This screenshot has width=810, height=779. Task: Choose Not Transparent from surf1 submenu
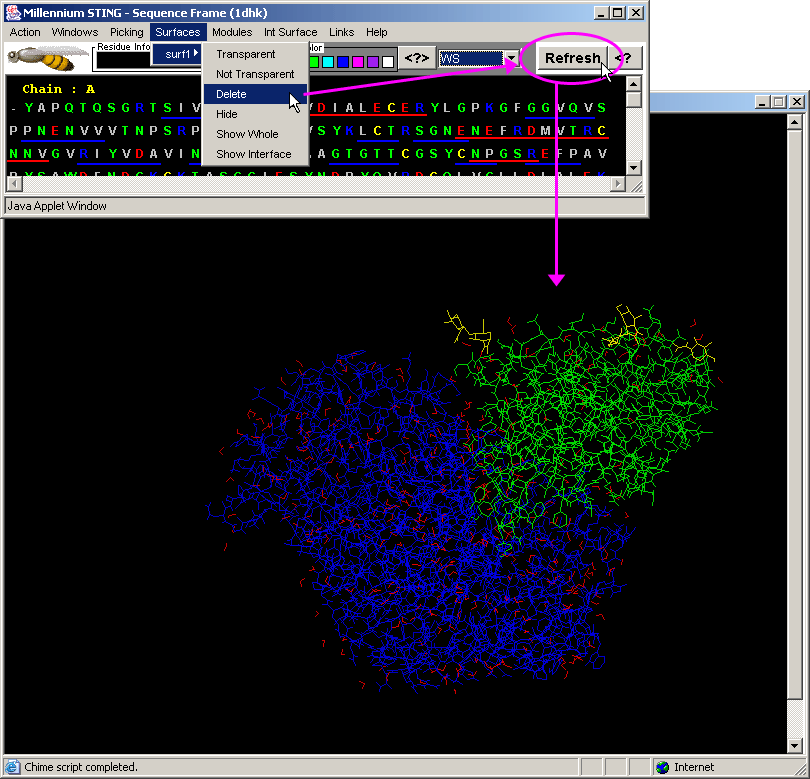point(255,74)
